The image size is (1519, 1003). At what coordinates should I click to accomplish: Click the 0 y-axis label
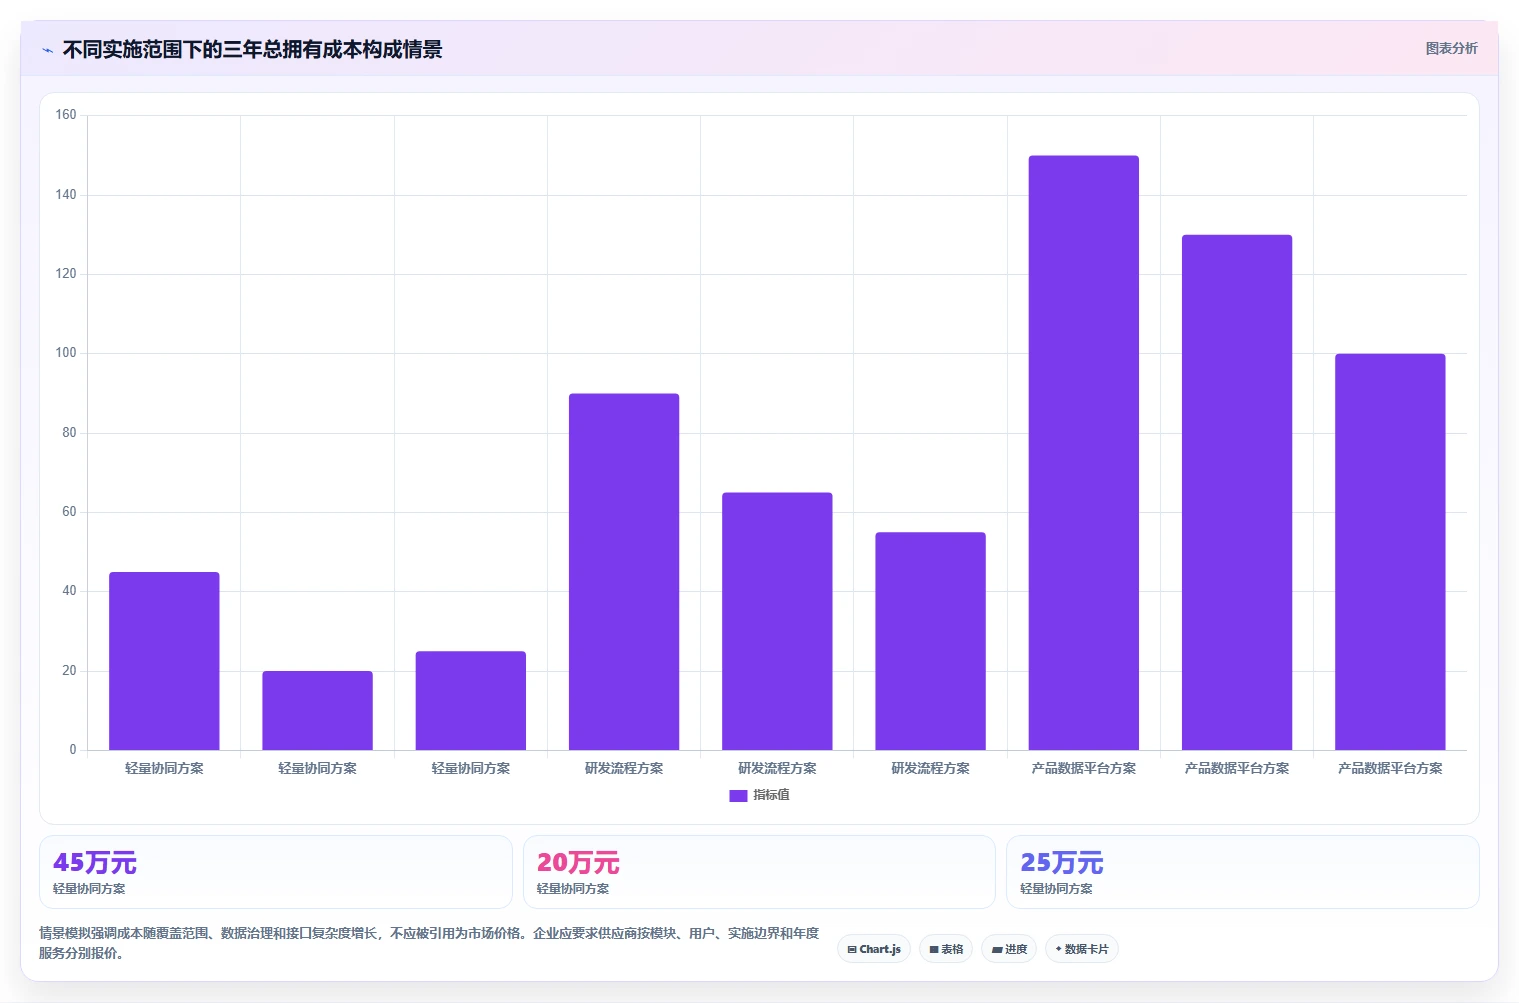(x=73, y=750)
